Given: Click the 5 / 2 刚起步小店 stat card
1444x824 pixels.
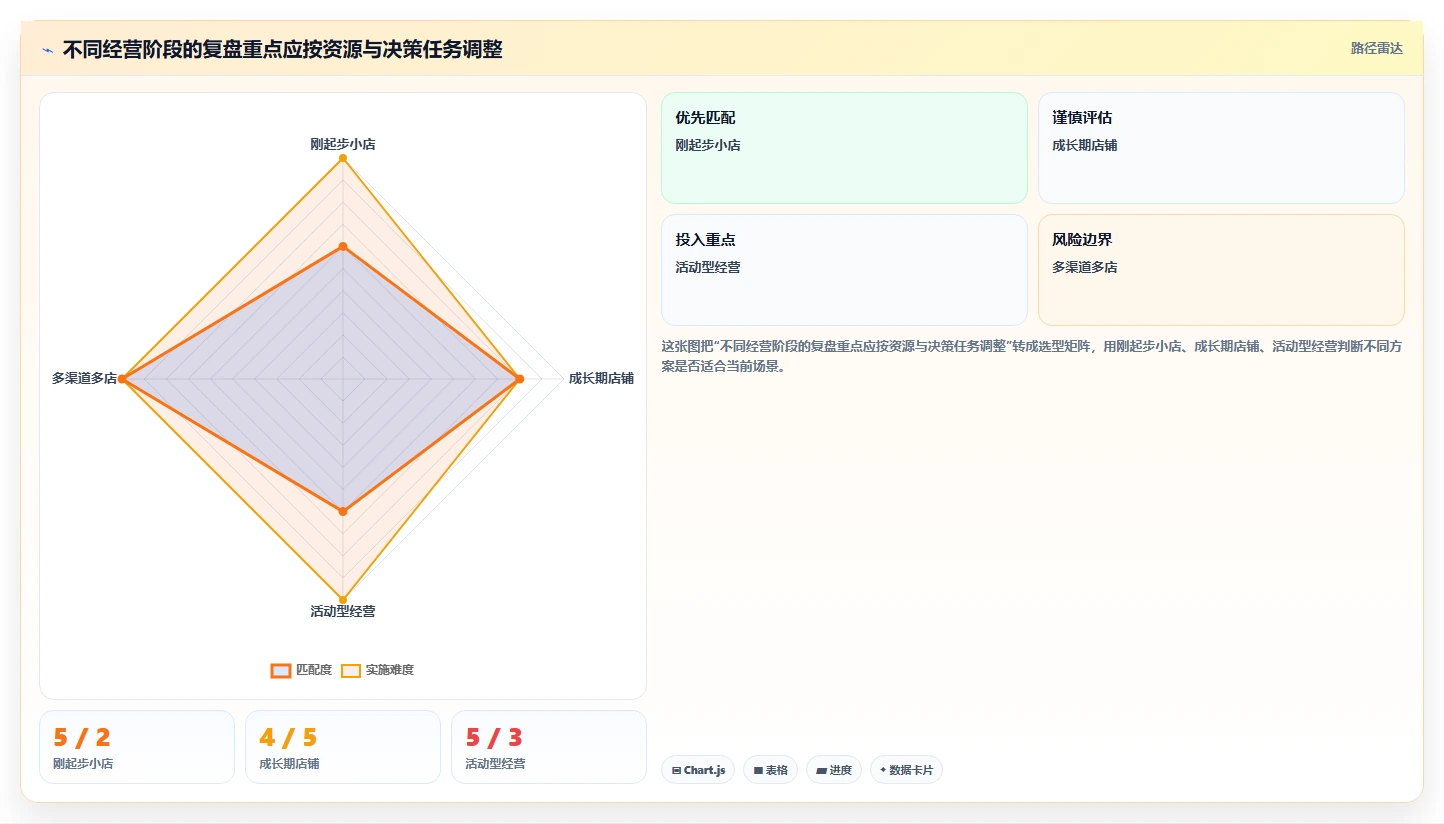Looking at the screenshot, I should (x=137, y=747).
